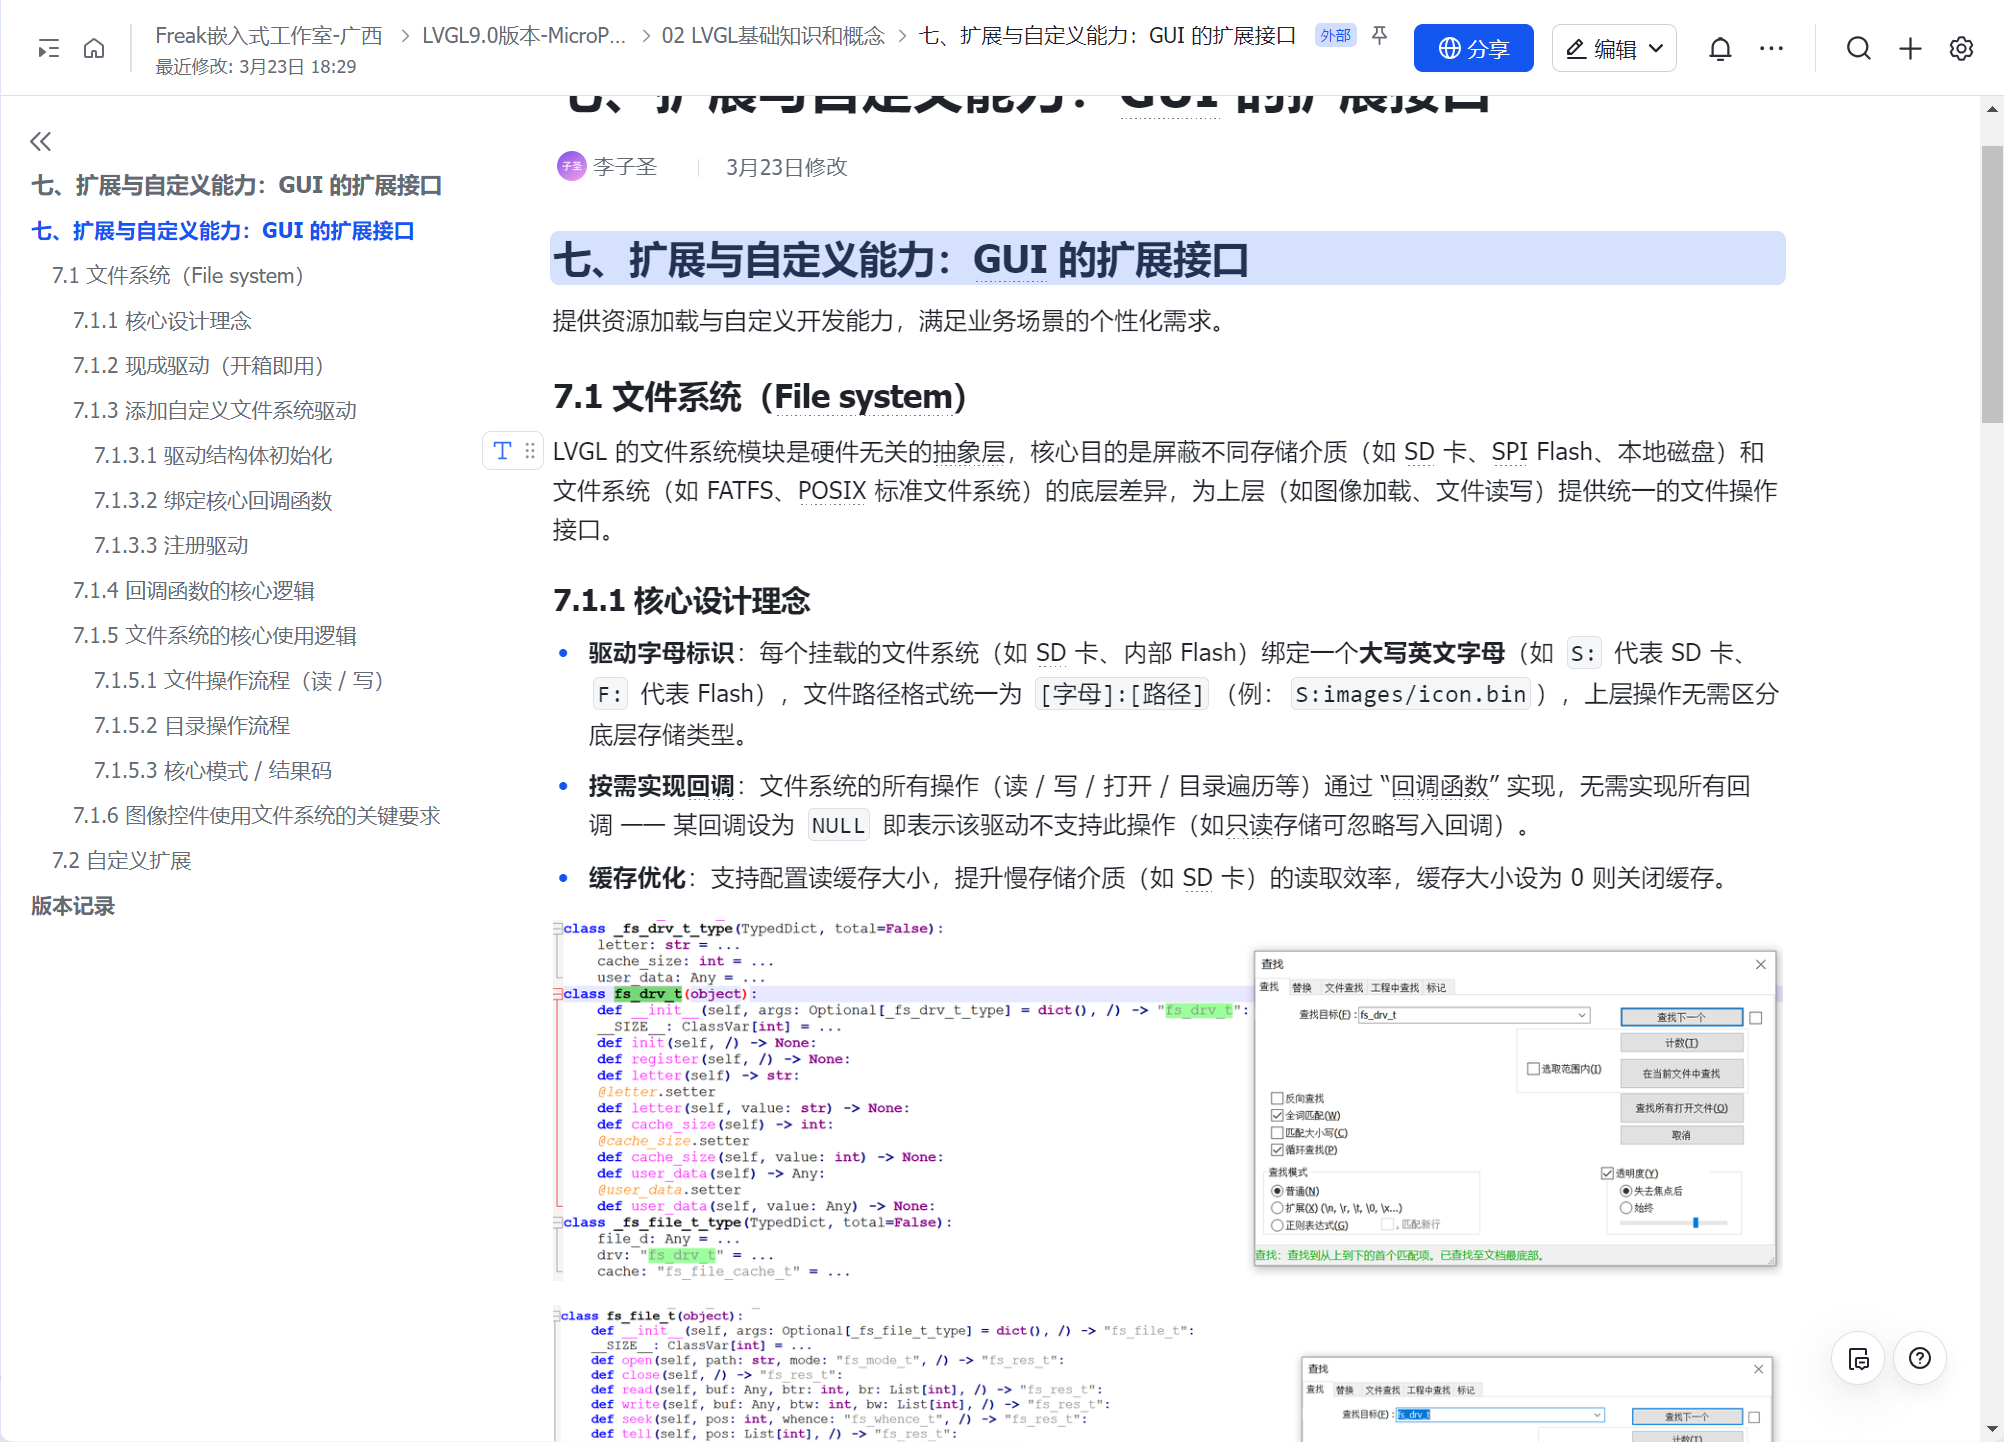Click the home icon in header
This screenshot has height=1442, width=2004.
coord(94,48)
